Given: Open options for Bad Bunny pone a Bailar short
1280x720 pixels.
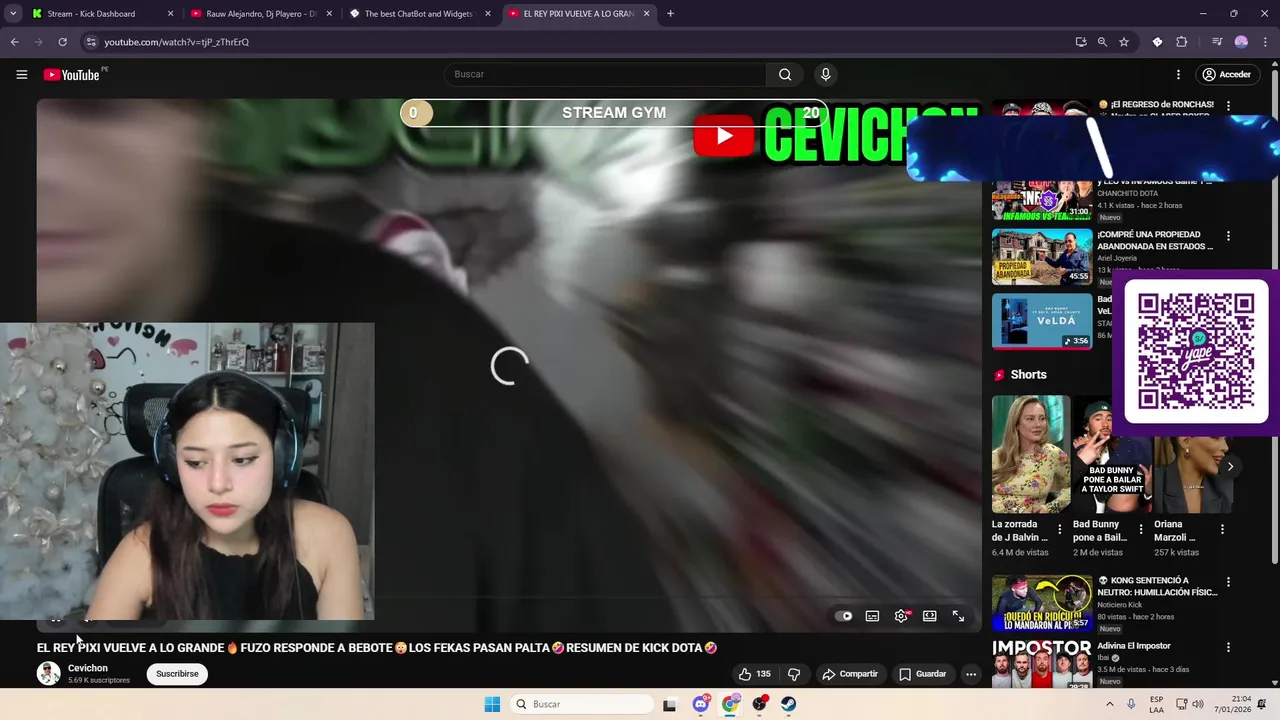Looking at the screenshot, I should [x=1141, y=529].
